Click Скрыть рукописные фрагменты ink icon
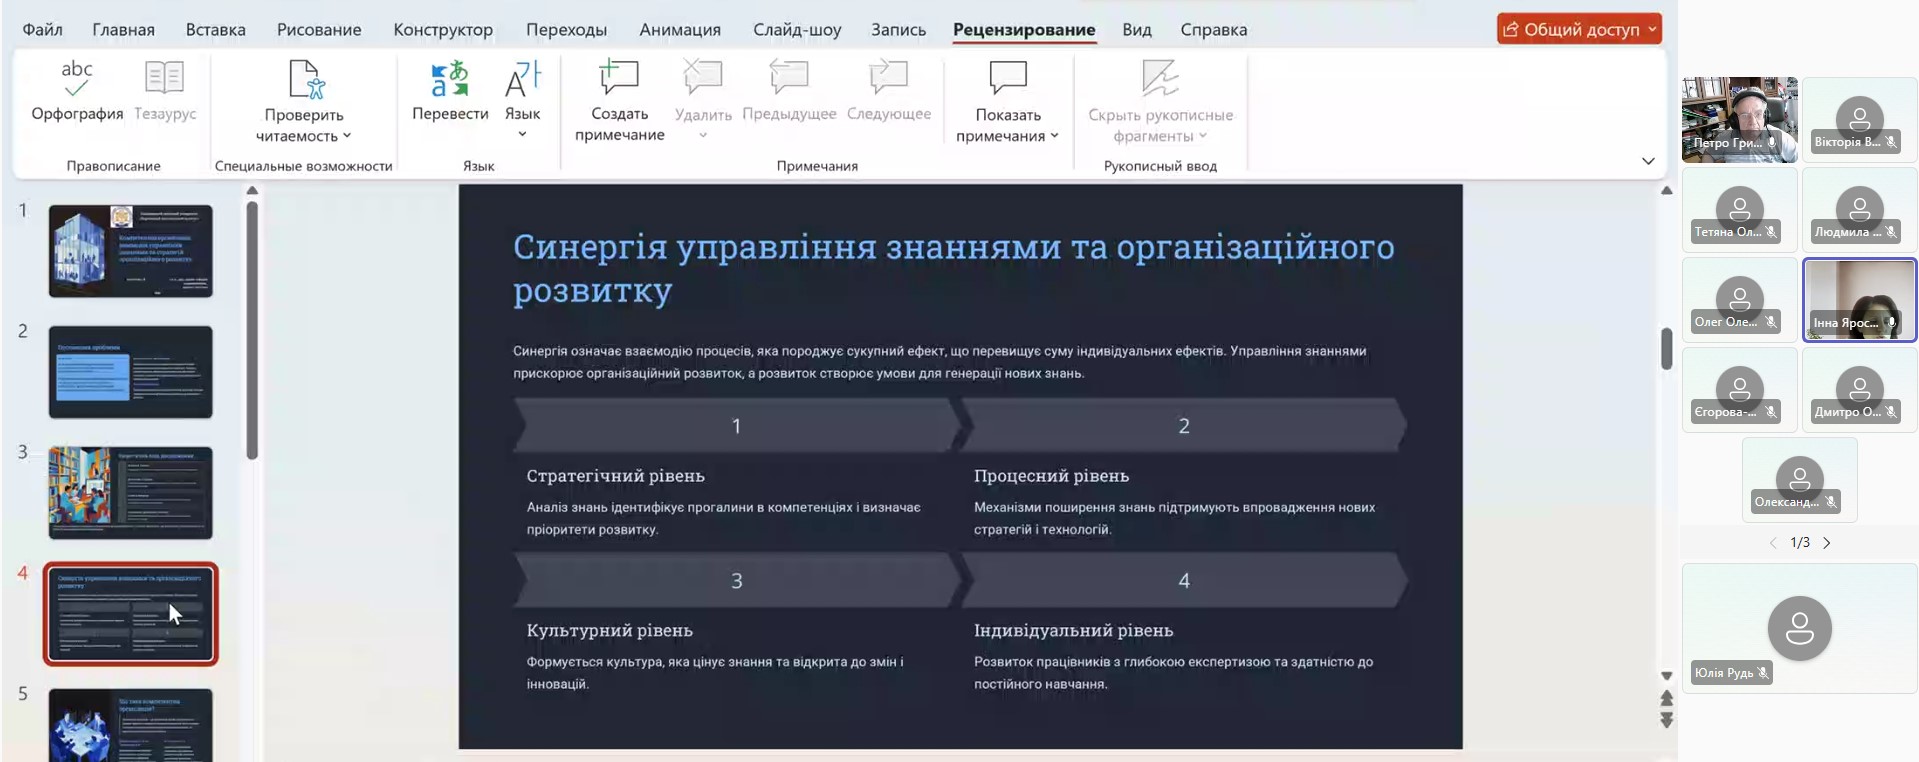1919x762 pixels. pyautogui.click(x=1160, y=78)
